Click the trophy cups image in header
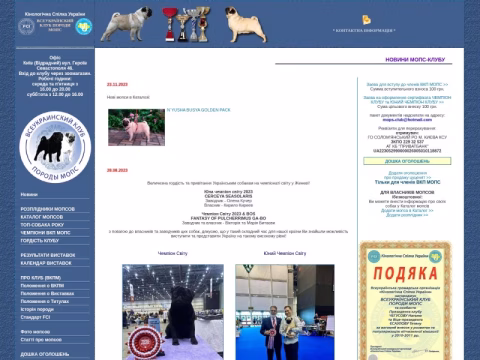480x360 pixels. pos(186,24)
